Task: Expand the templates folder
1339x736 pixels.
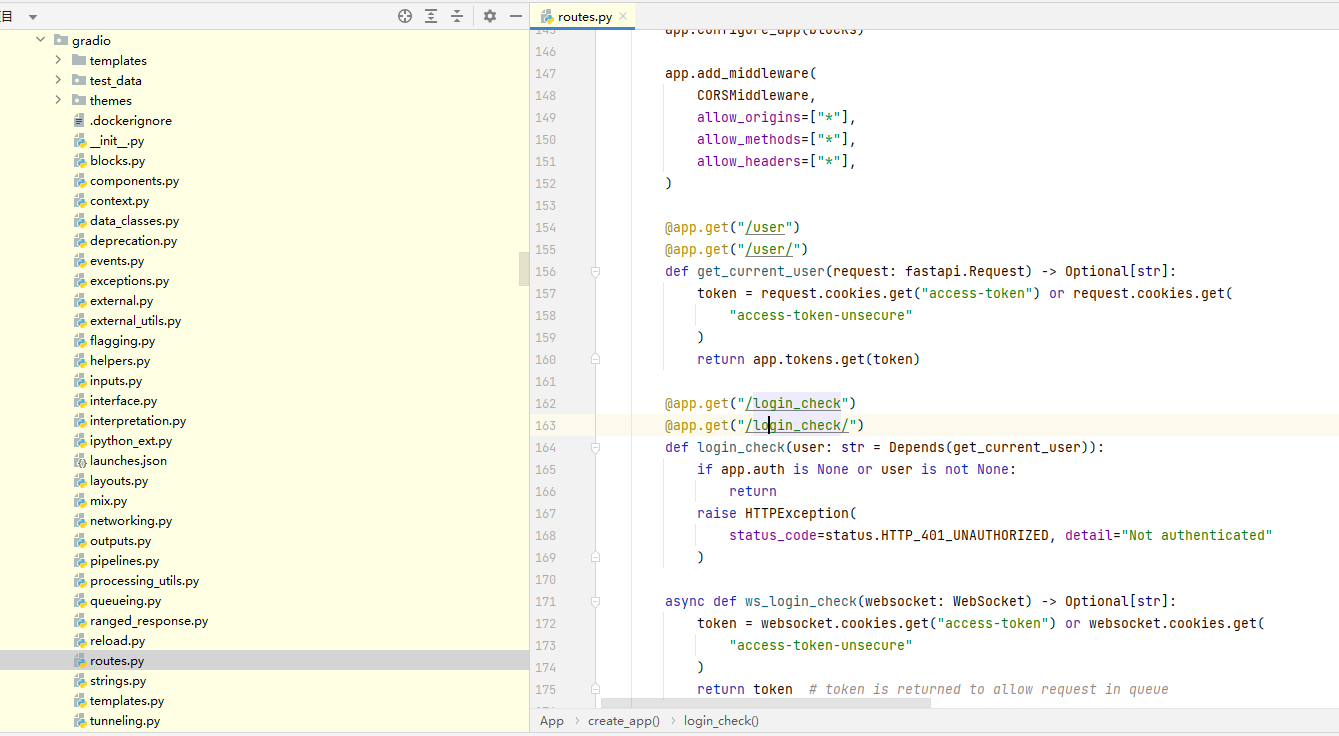Action: tap(58, 61)
